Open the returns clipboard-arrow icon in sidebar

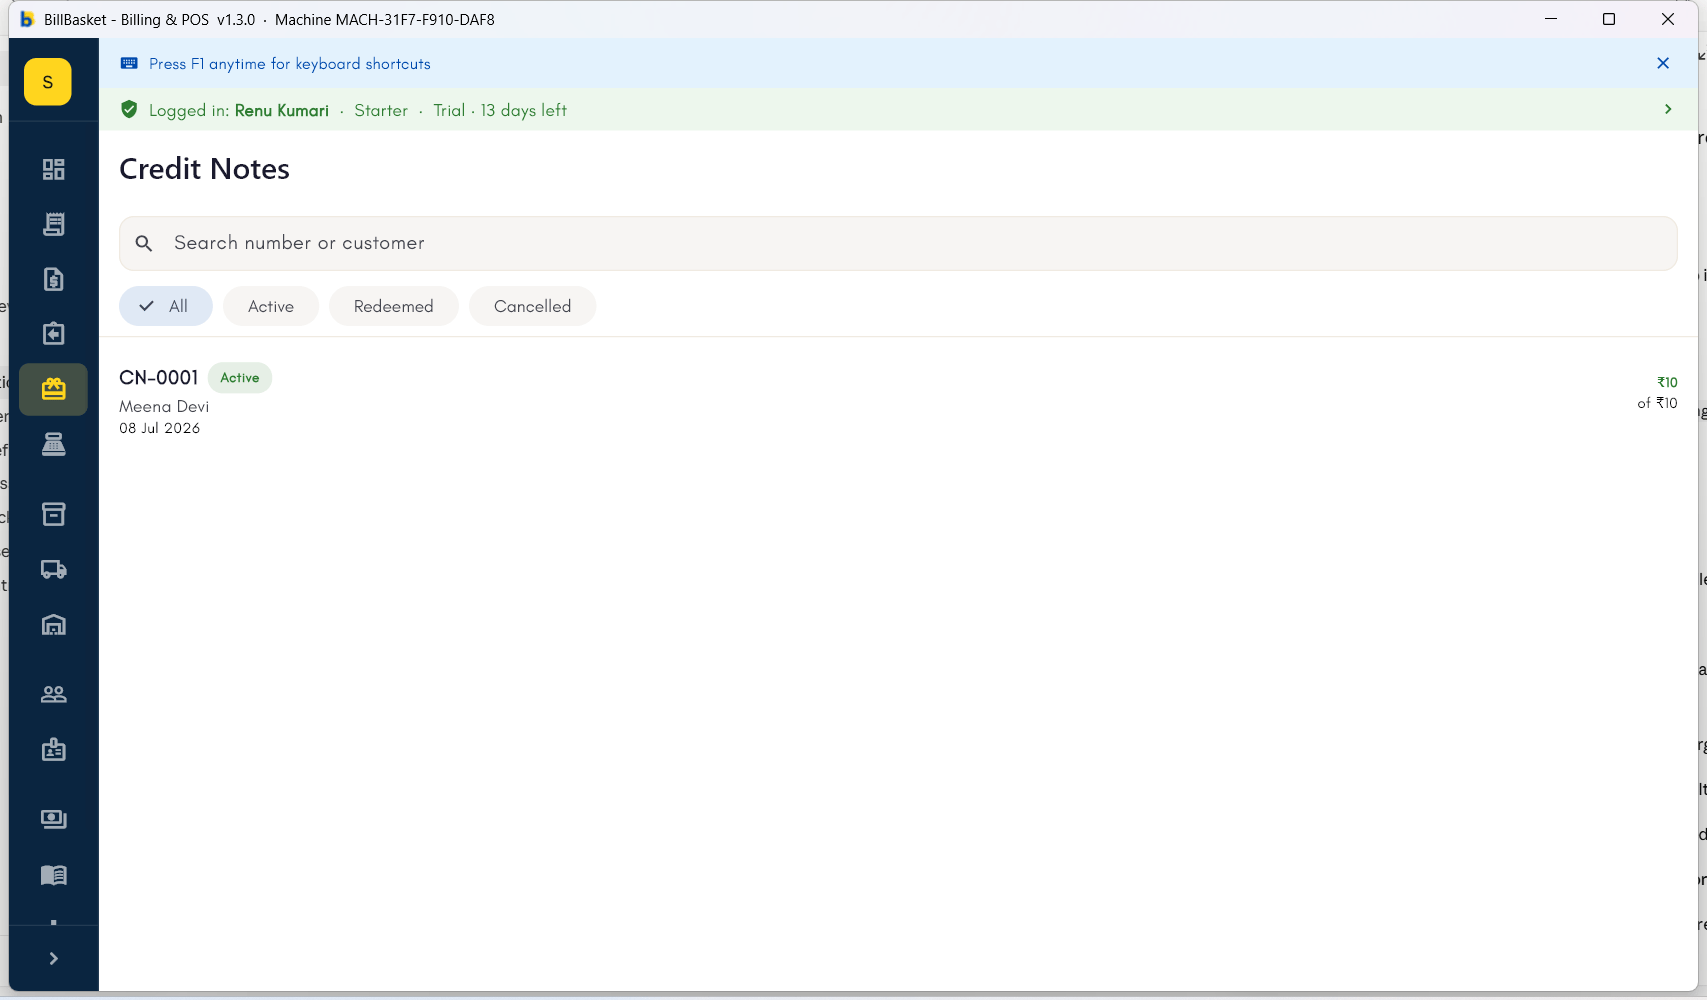click(x=54, y=333)
